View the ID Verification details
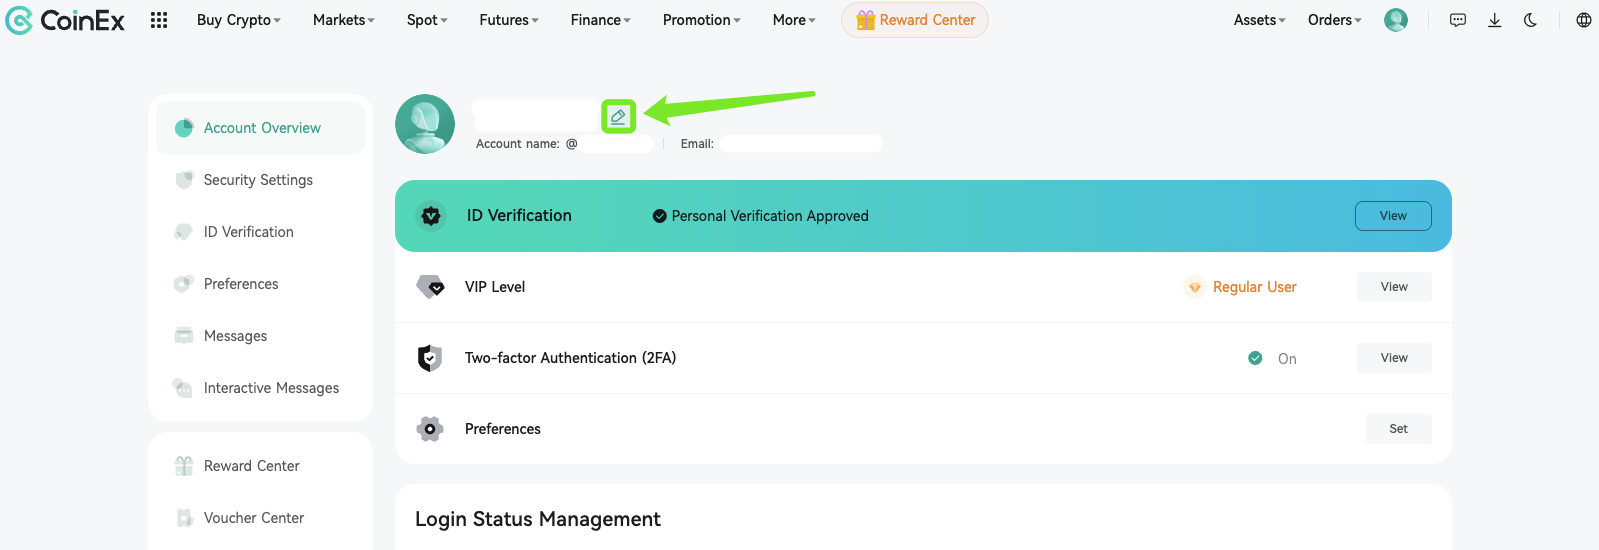This screenshot has width=1599, height=550. 1393,216
